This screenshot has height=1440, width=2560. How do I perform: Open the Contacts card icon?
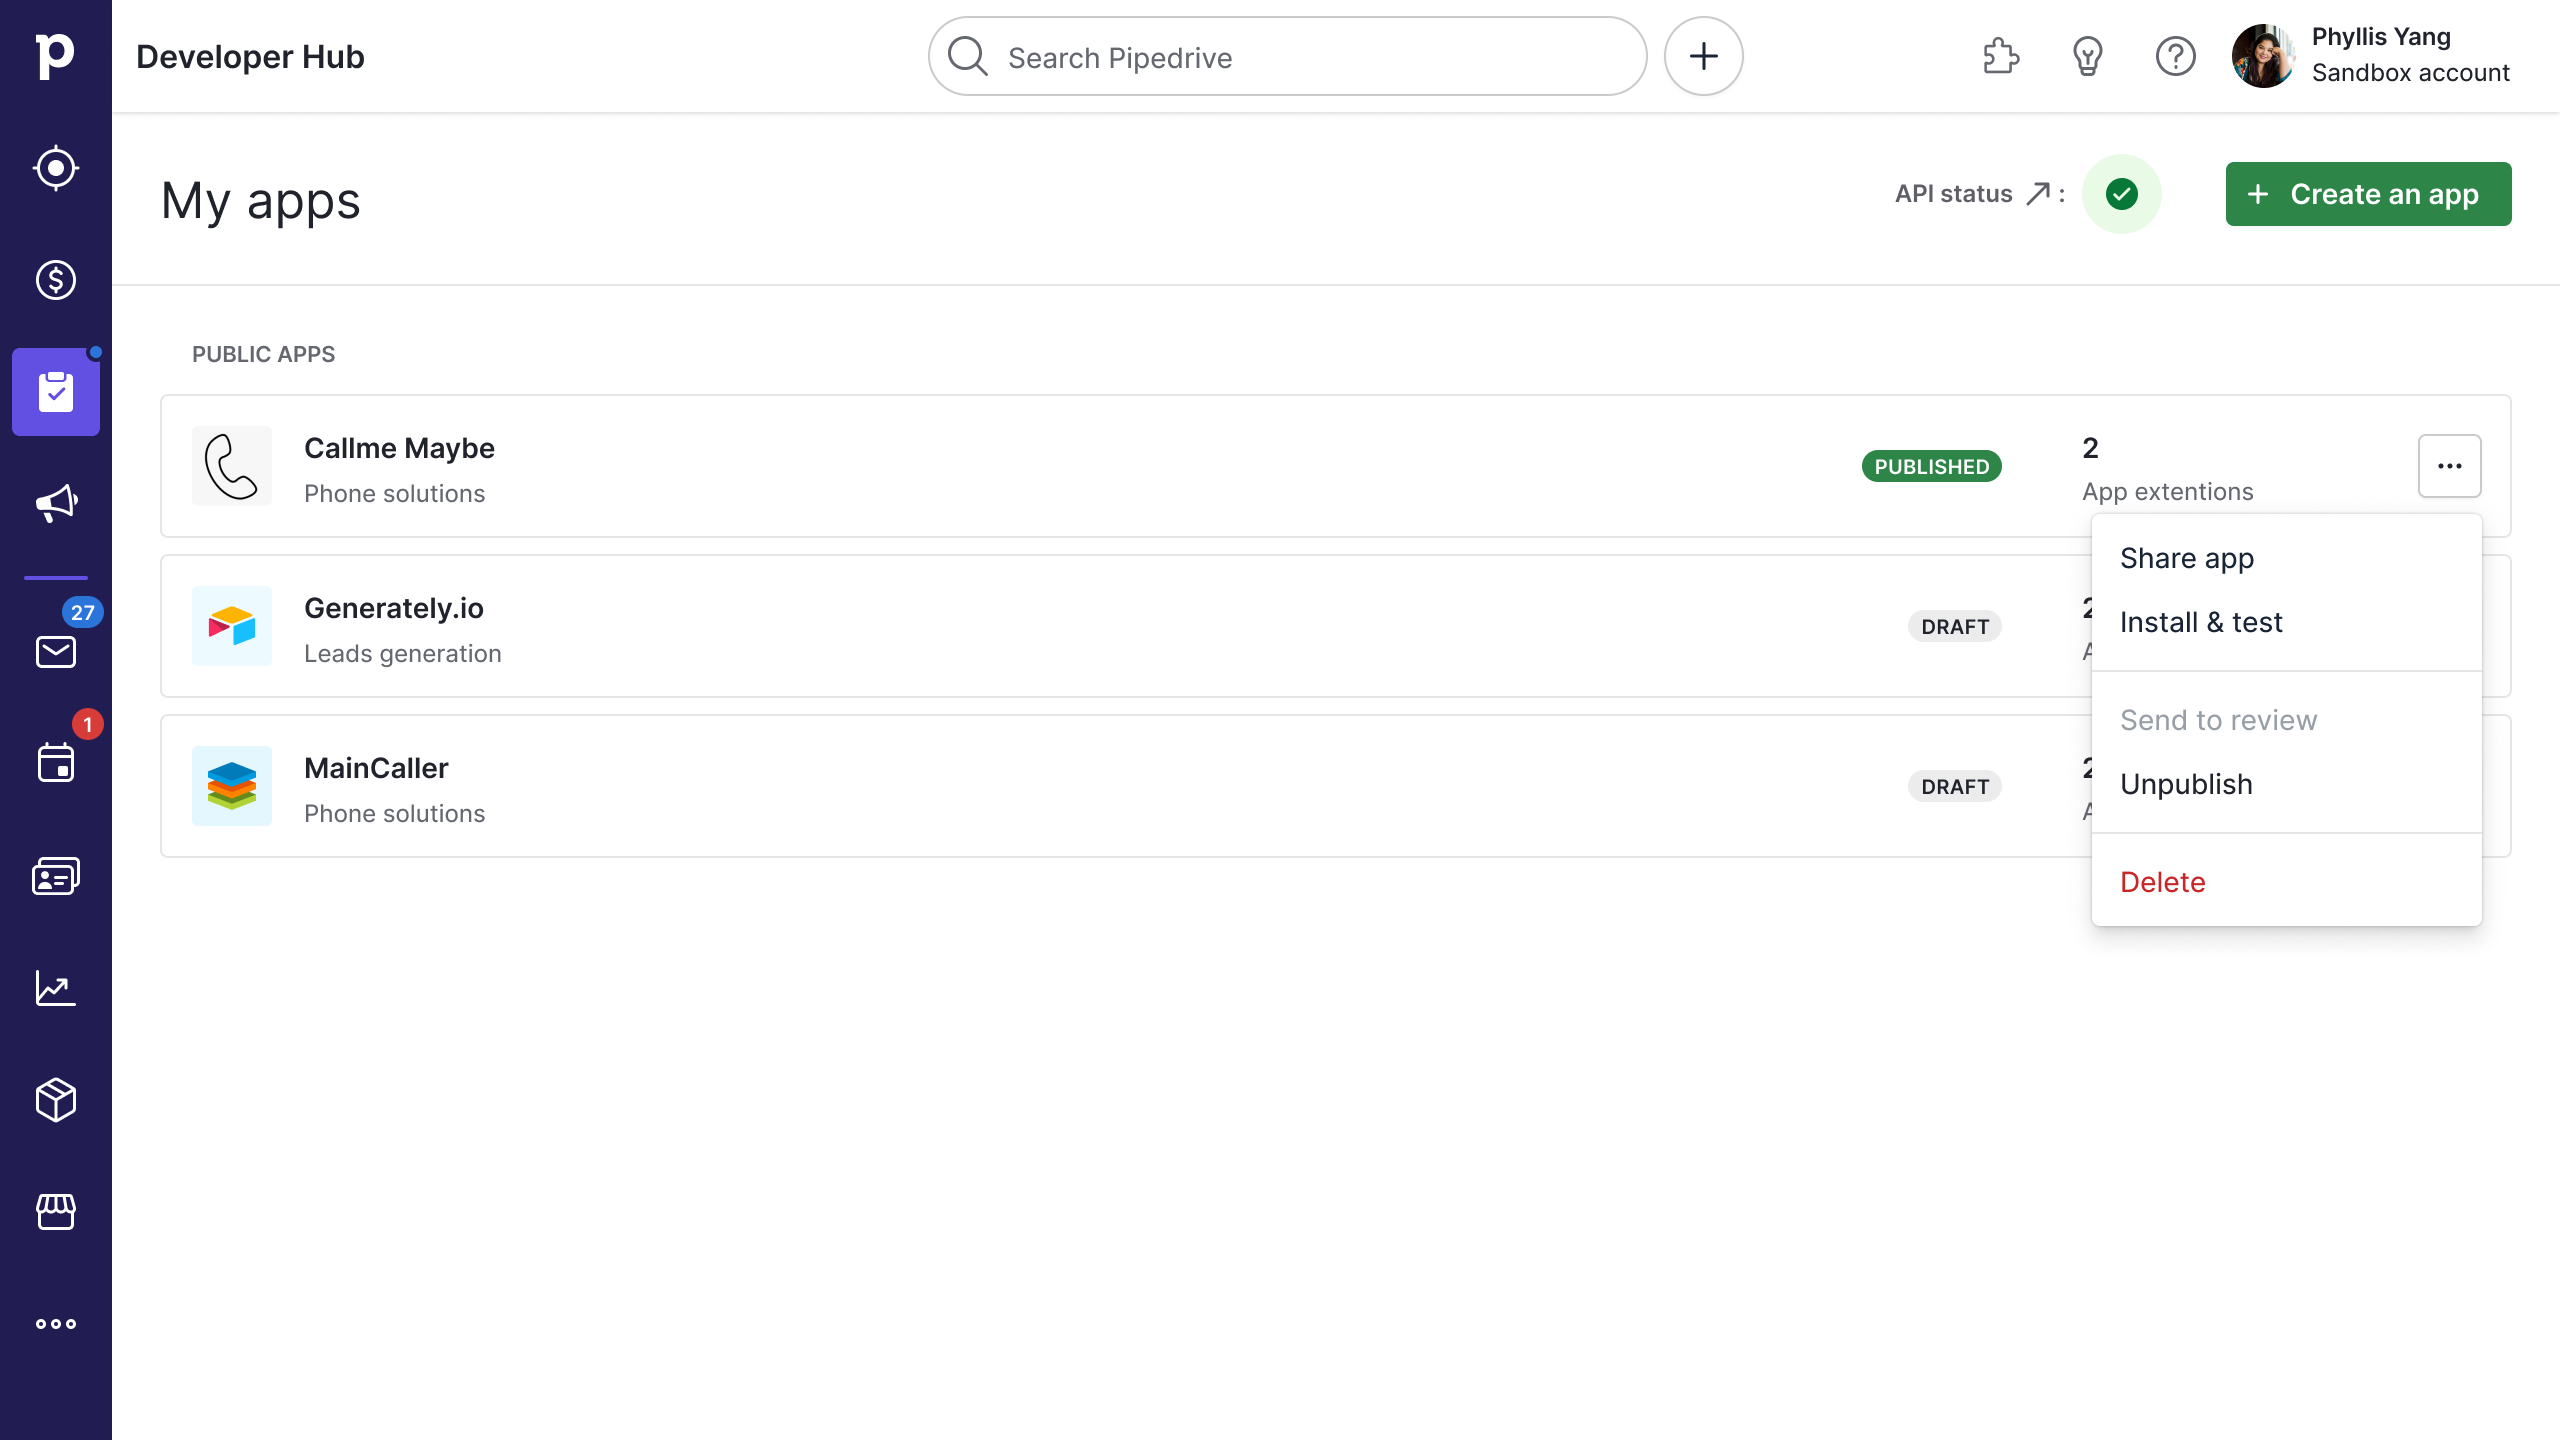tap(56, 876)
